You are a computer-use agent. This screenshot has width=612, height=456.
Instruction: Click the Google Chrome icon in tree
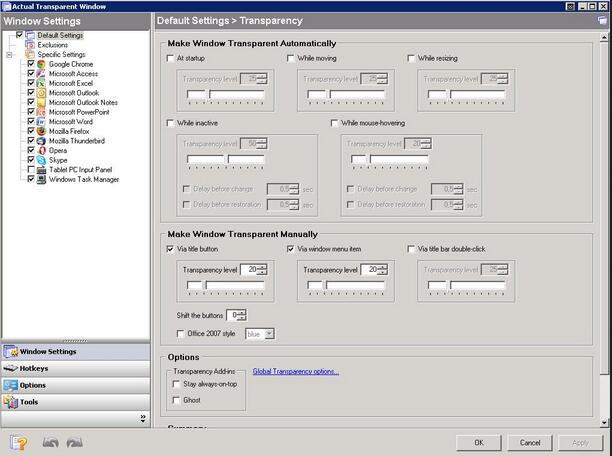coord(41,64)
